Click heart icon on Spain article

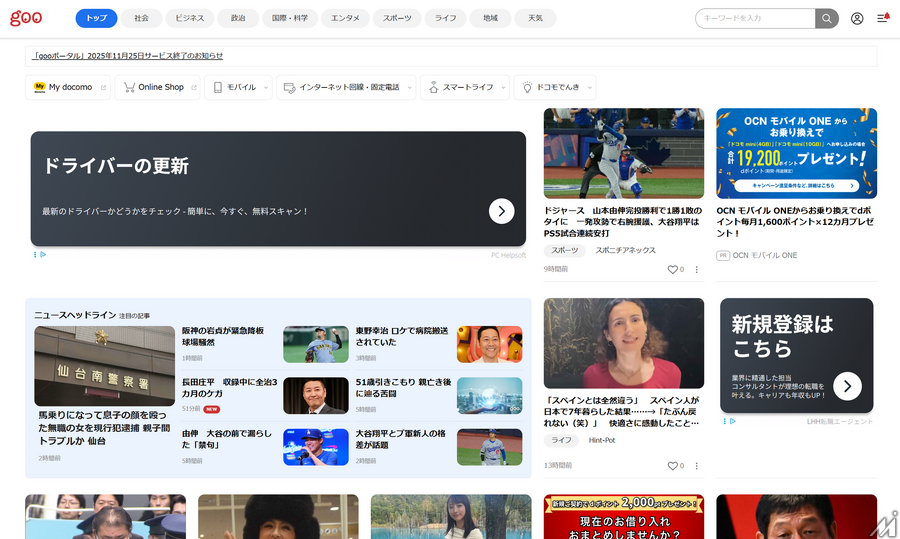click(x=673, y=465)
